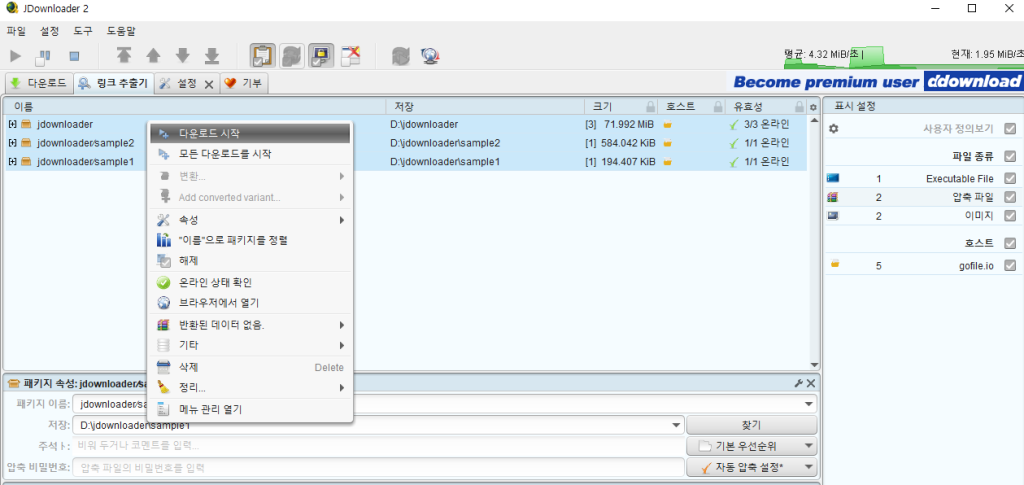Choose 브라우저에서 열기 menu item
The width and height of the screenshot is (1024, 485).
point(250,303)
